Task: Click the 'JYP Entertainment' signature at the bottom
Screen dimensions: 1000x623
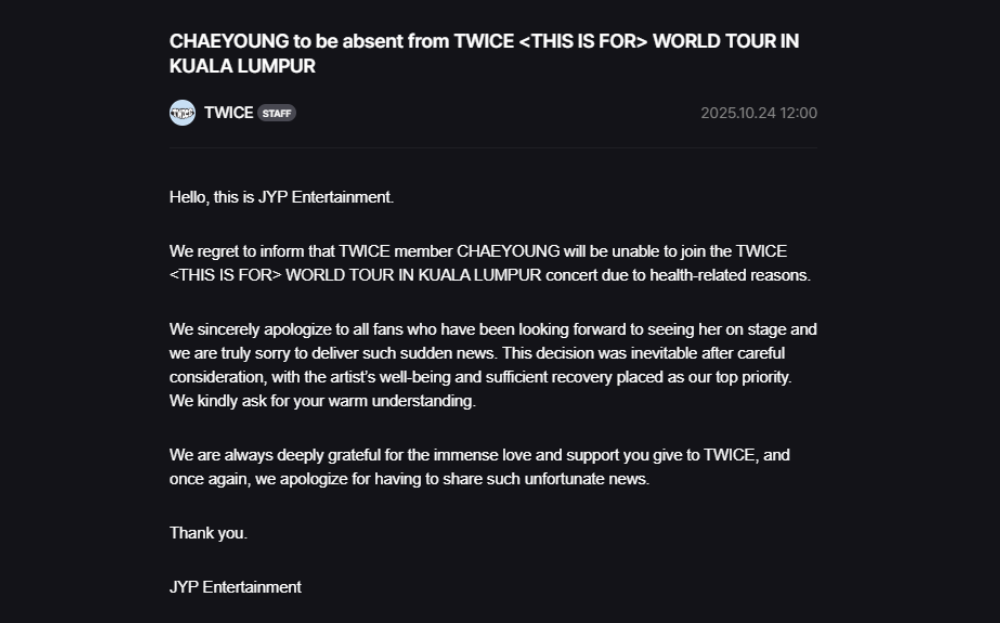Action: (235, 587)
